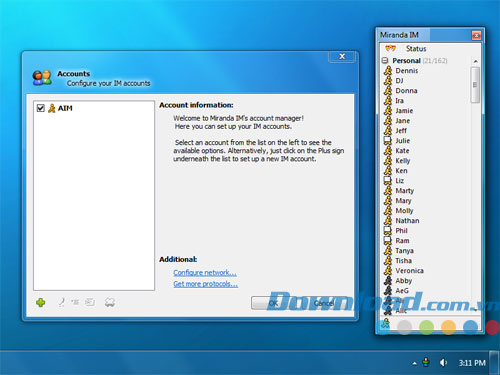Click the OK button in Accounts dialog
This screenshot has width=500, height=375.
[x=273, y=303]
